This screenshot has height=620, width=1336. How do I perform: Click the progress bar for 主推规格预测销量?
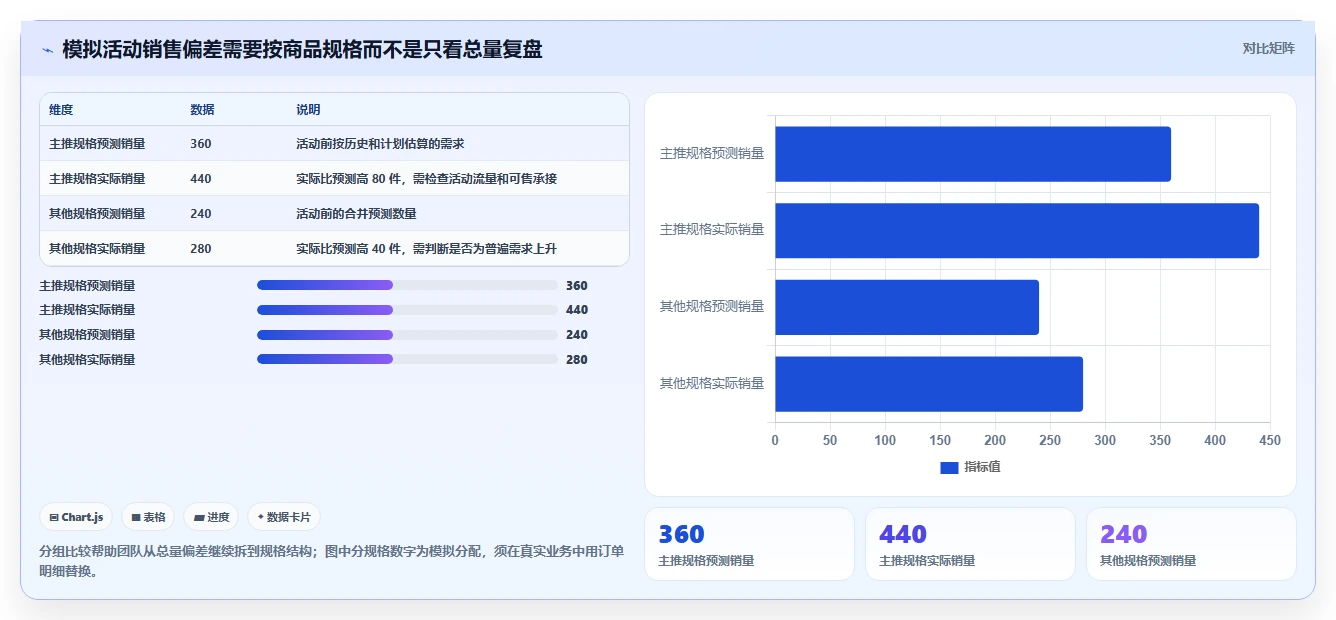tap(407, 285)
